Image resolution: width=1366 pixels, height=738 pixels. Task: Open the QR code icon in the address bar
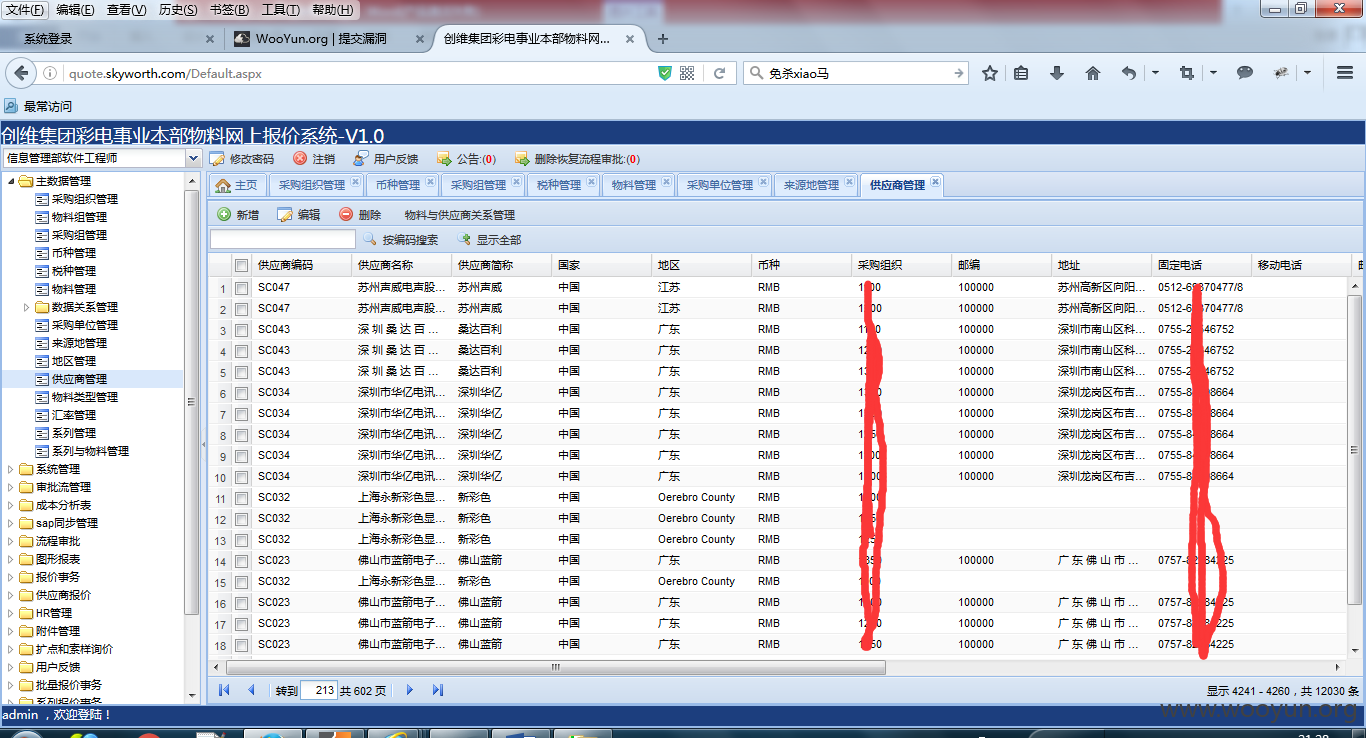click(x=687, y=73)
